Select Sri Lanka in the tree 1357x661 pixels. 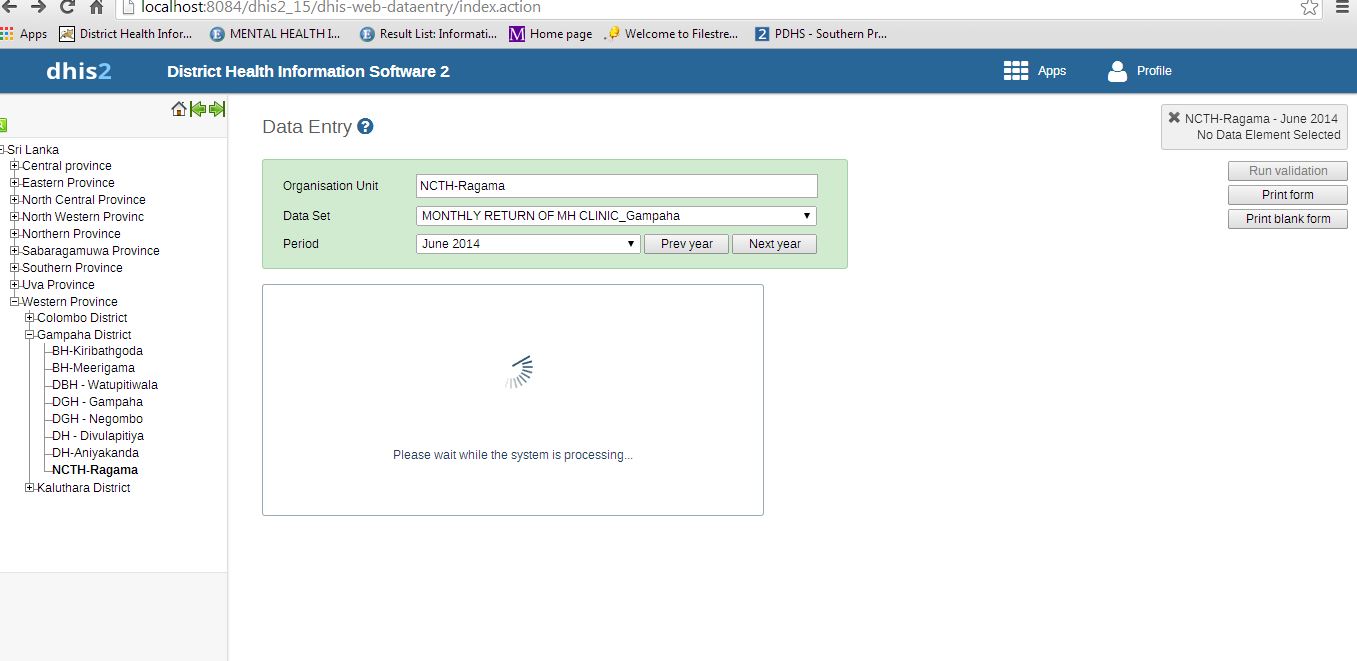pyautogui.click(x=33, y=150)
